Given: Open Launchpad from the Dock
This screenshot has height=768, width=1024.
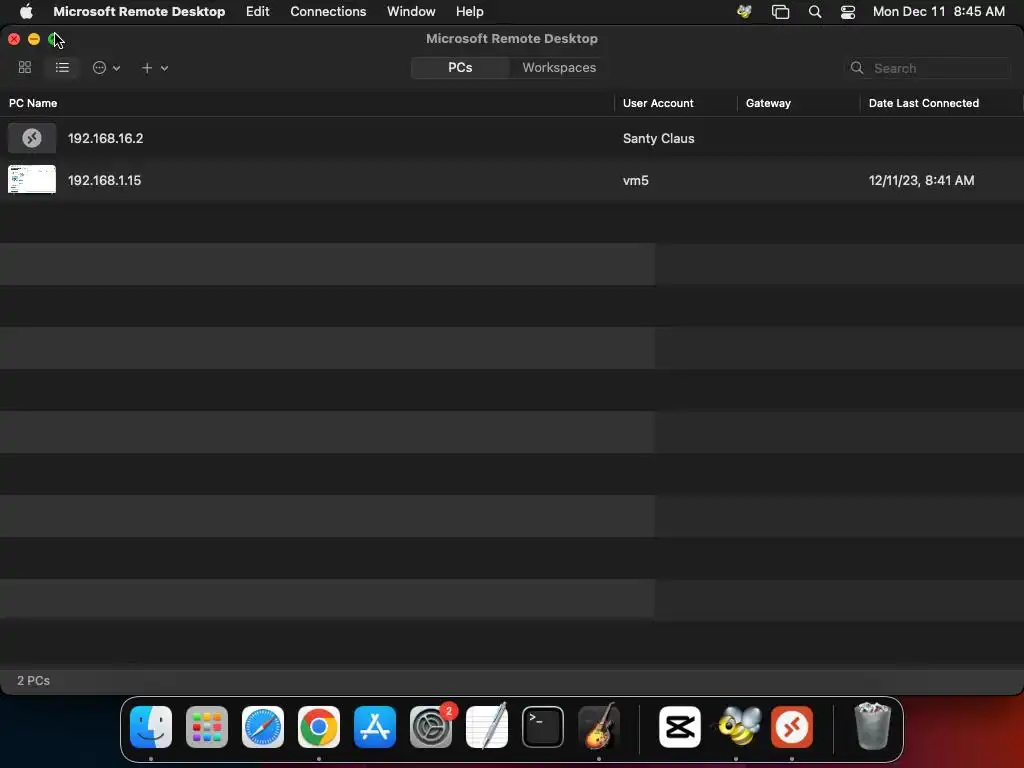Looking at the screenshot, I should 207,727.
